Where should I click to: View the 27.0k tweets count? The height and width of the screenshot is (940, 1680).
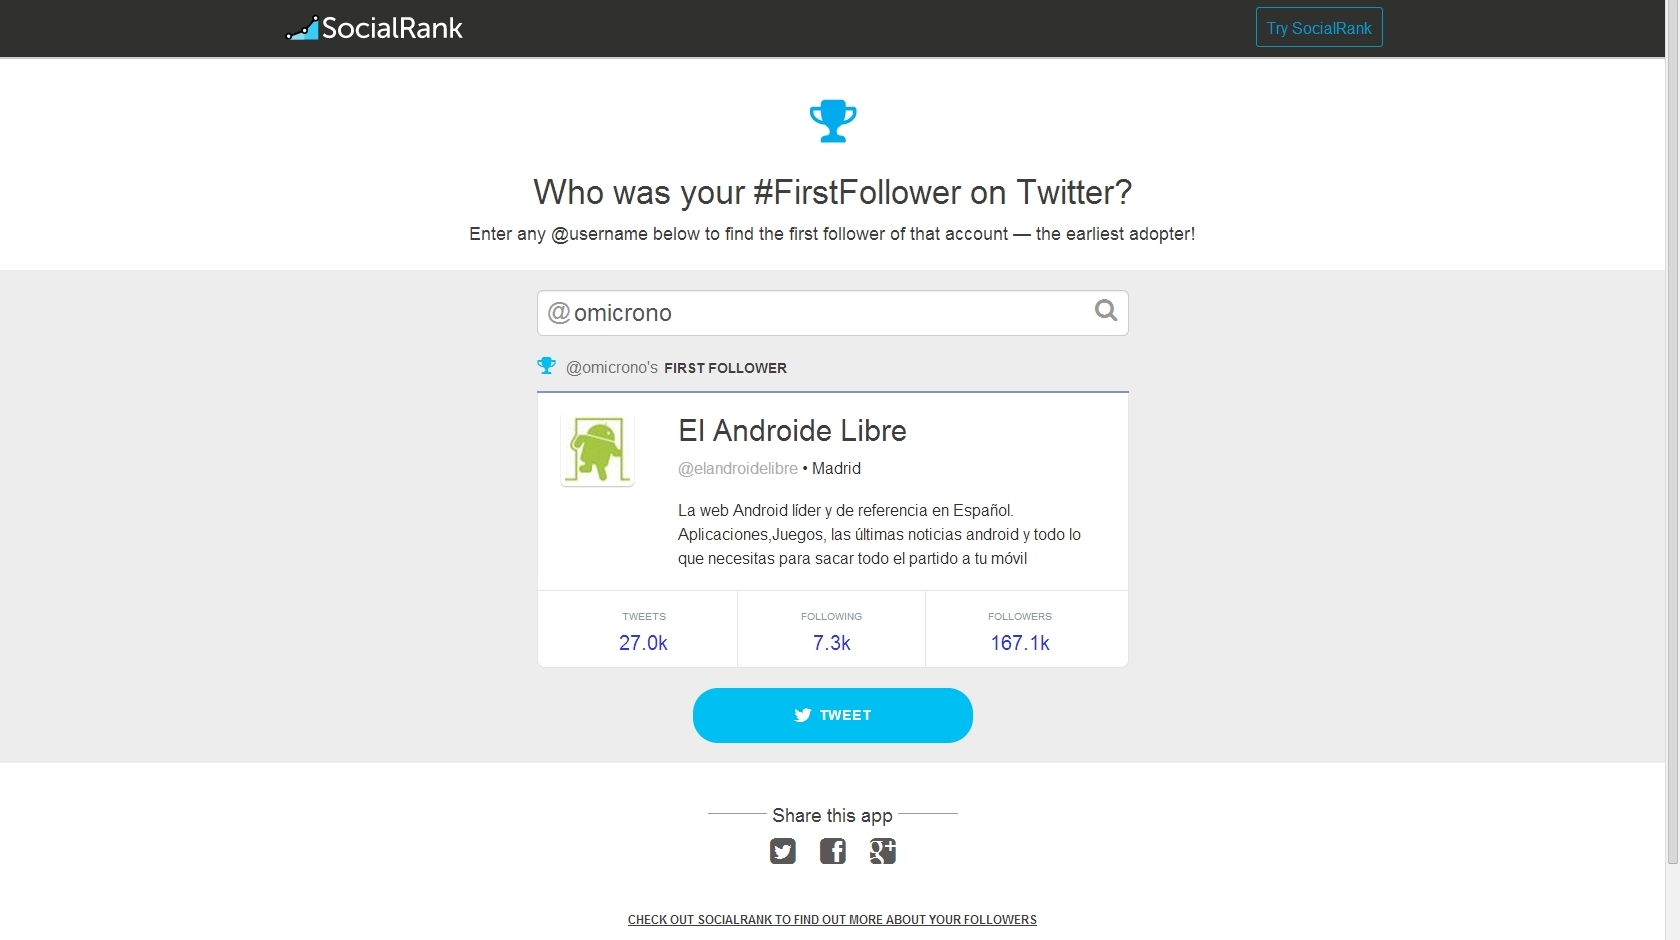click(x=643, y=643)
